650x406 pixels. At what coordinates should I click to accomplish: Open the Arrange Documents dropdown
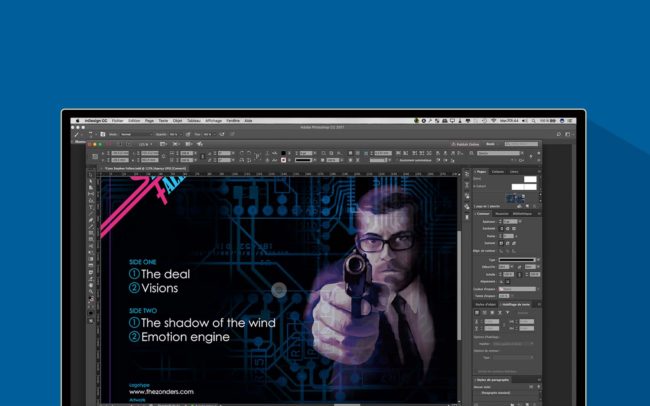[x=188, y=144]
